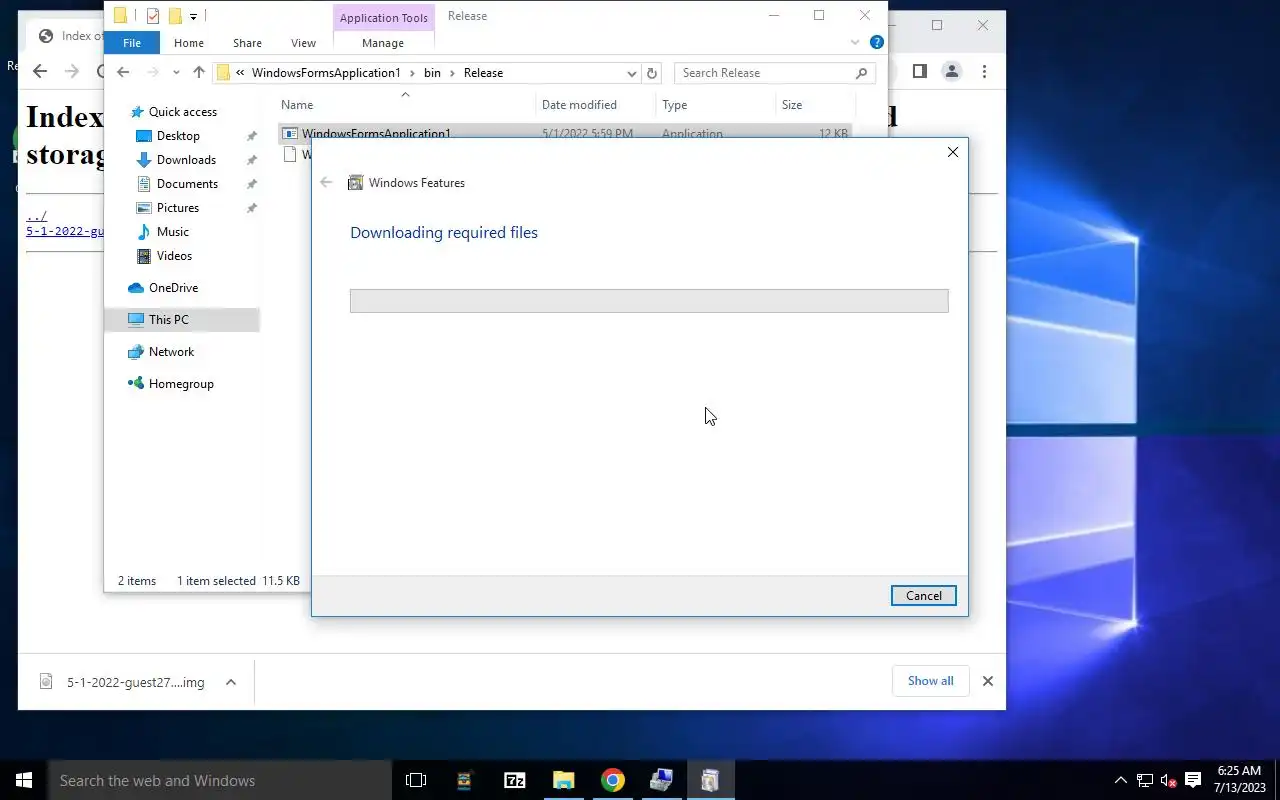This screenshot has height=800, width=1280.
Task: Open File Explorer help icon
Action: (877, 42)
